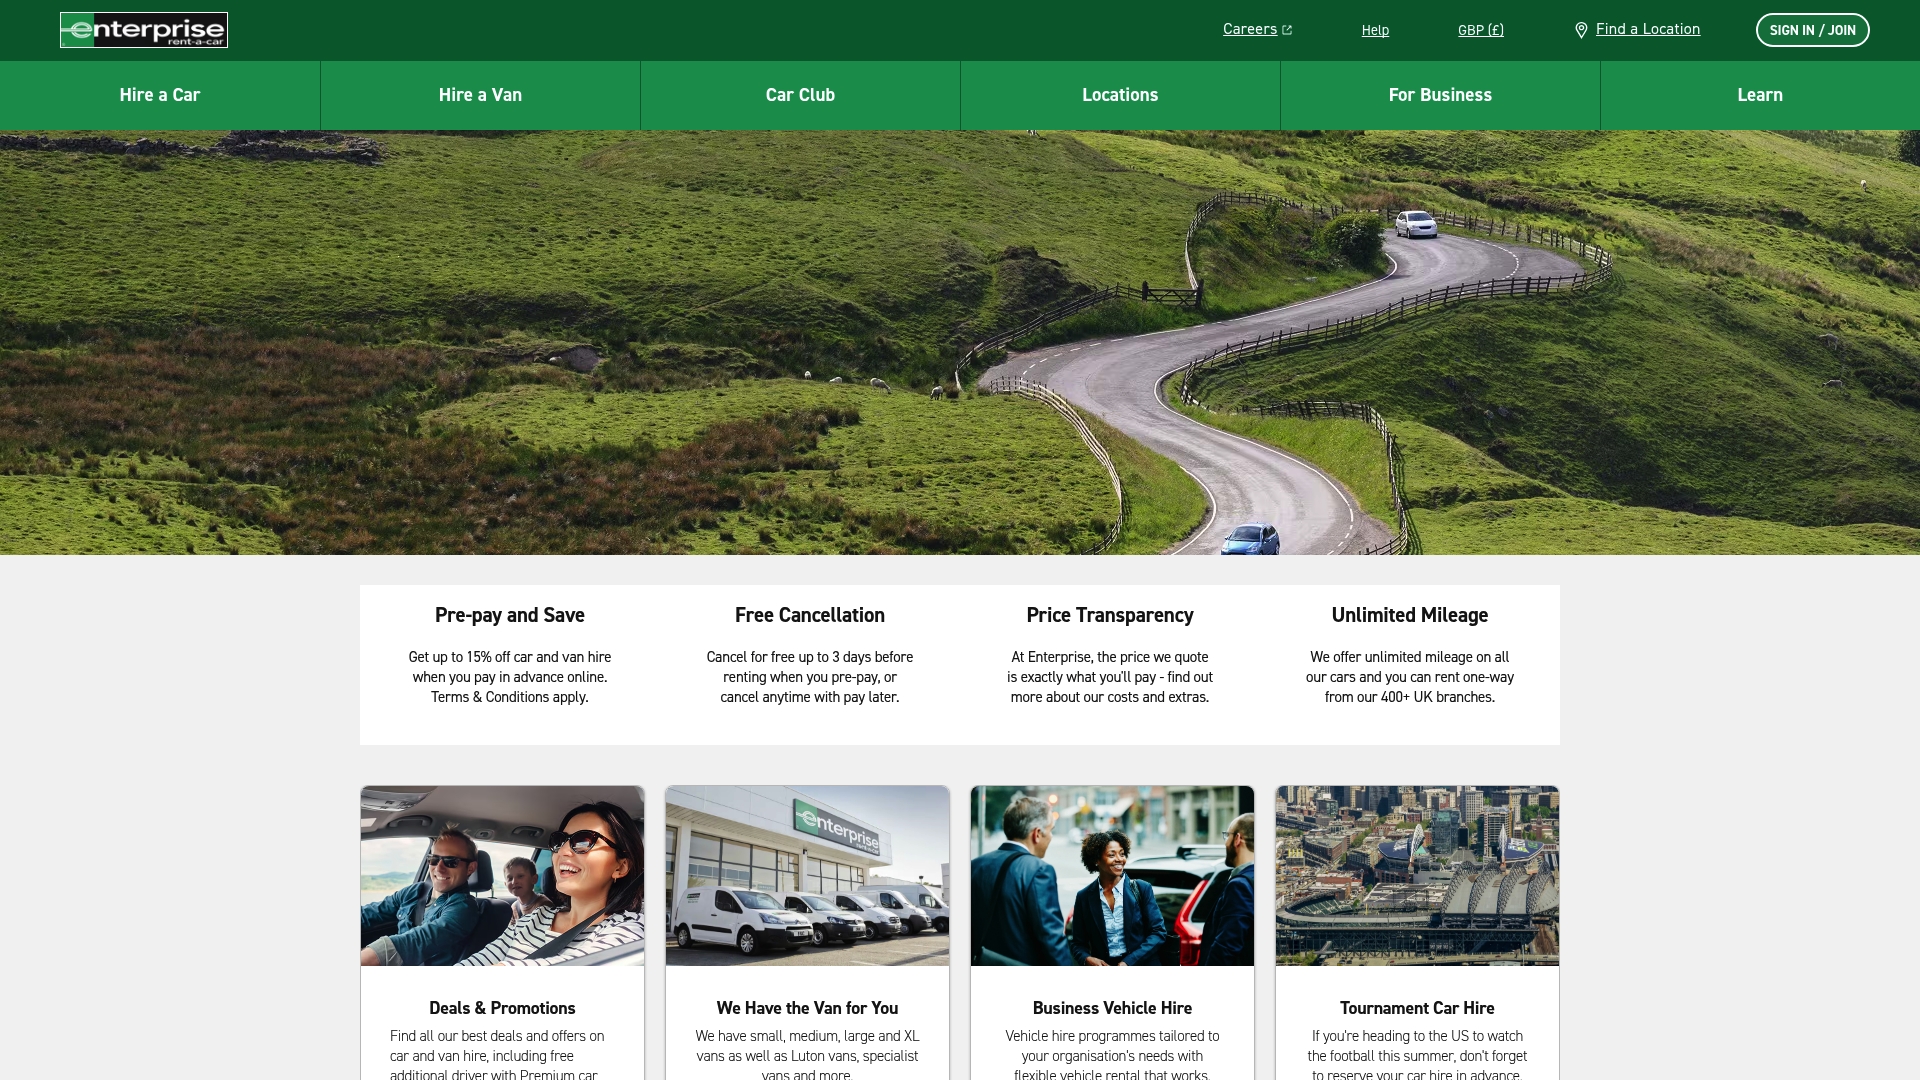This screenshot has height=1080, width=1920.
Task: Expand the For Business menu
Action: [x=1440, y=95]
